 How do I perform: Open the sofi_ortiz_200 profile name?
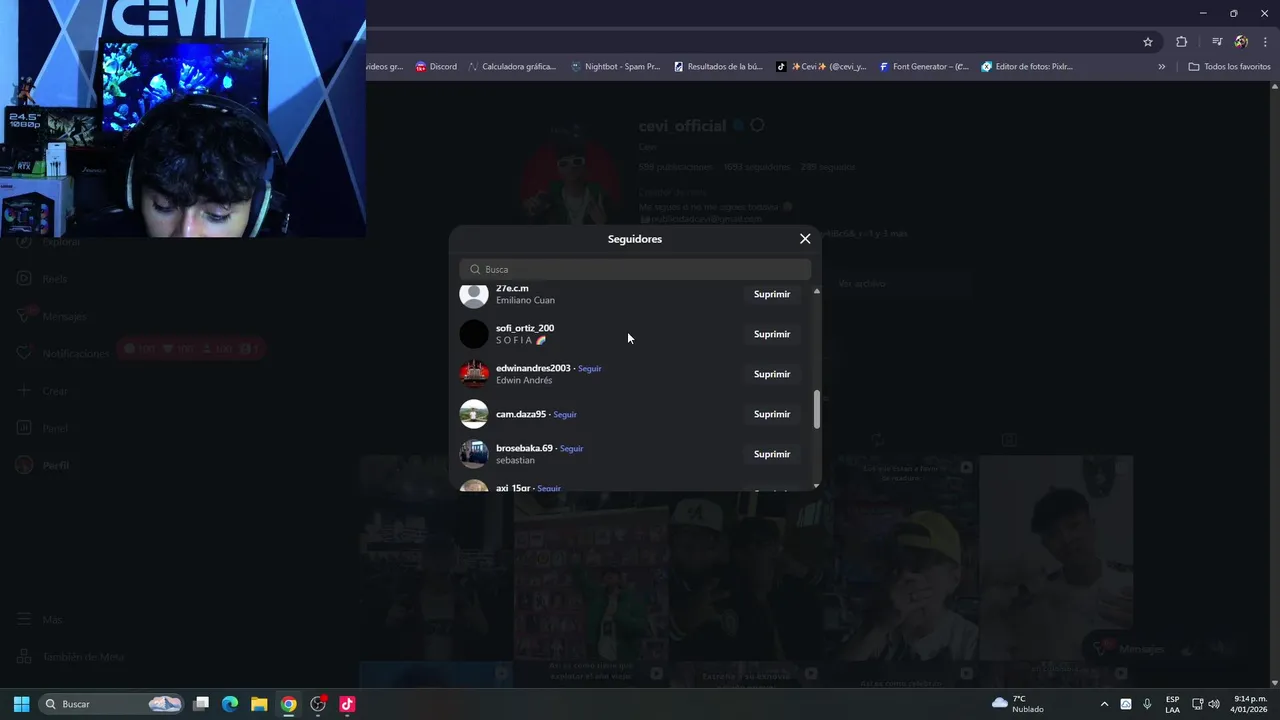pos(525,328)
